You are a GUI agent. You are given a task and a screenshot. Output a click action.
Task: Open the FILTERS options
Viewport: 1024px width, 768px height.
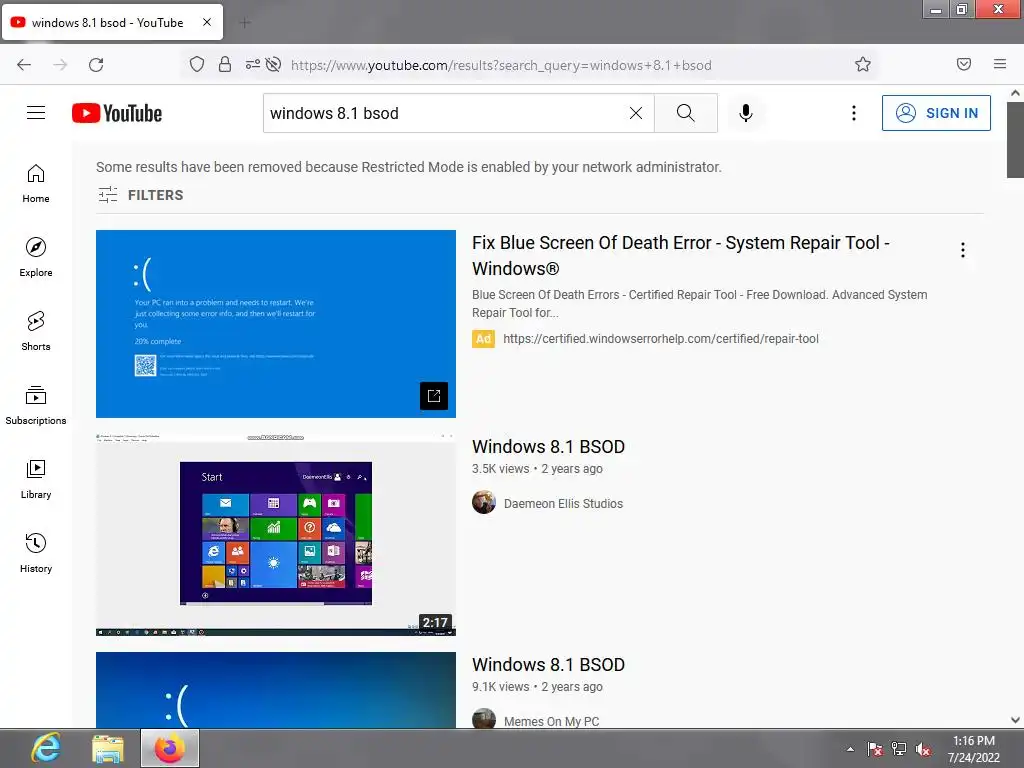point(140,195)
